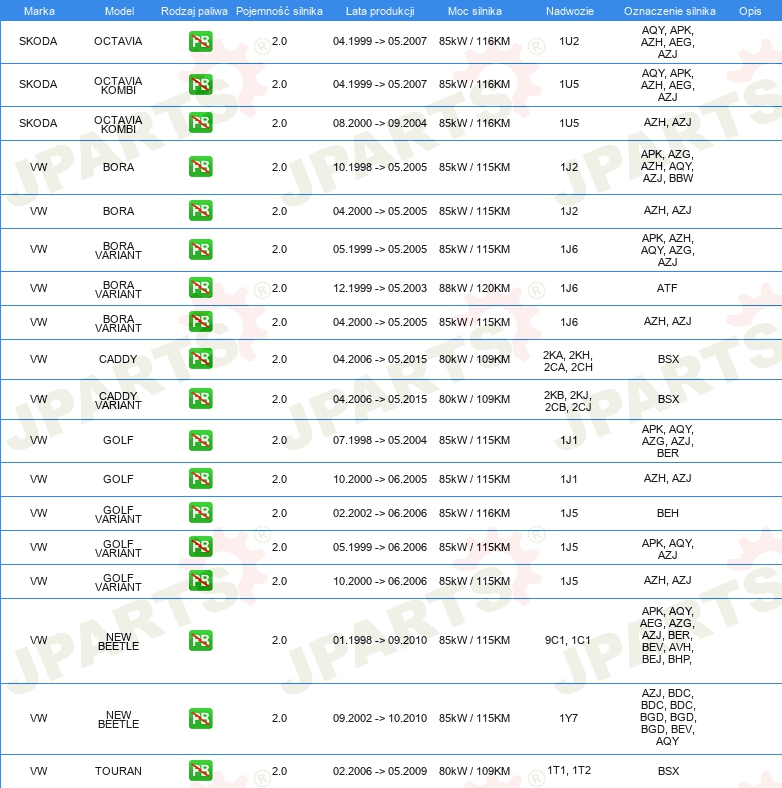
Task: Click the Pojemność silnika column header
Action: (x=279, y=11)
